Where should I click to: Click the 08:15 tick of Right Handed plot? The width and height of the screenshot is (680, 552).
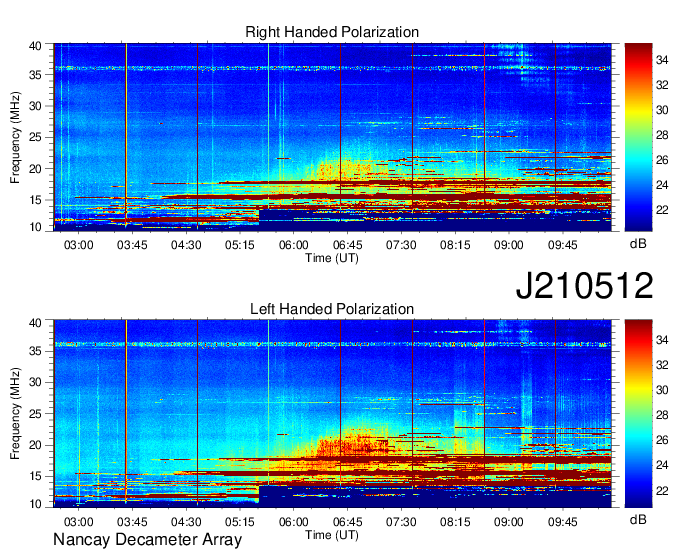tap(455, 245)
